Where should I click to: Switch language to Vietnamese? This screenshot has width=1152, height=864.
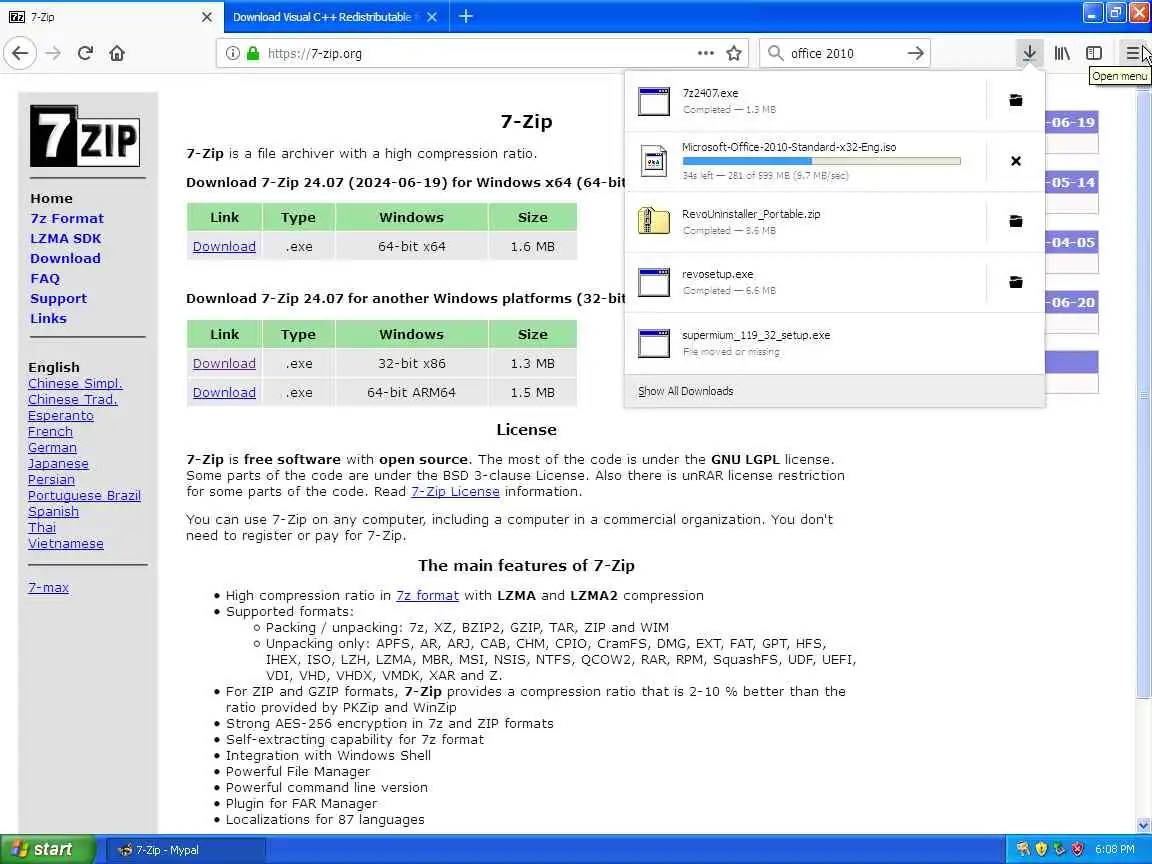point(65,544)
